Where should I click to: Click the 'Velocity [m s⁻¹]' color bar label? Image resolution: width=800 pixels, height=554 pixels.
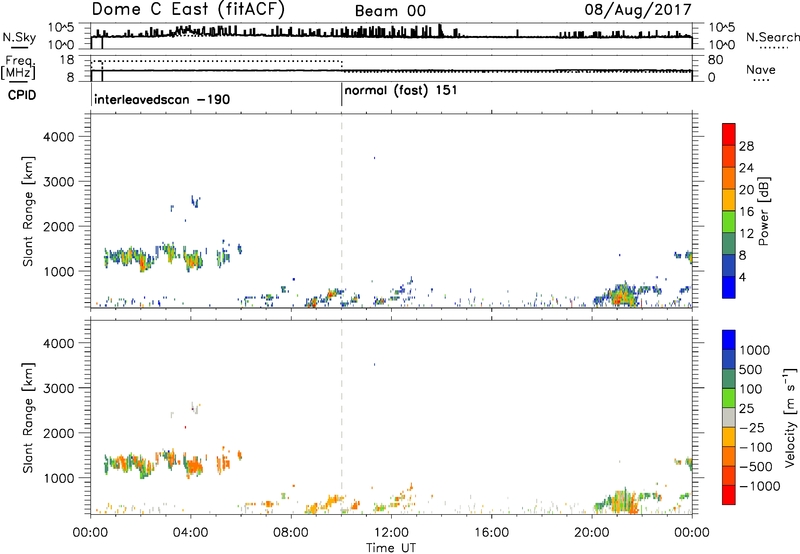tap(790, 417)
